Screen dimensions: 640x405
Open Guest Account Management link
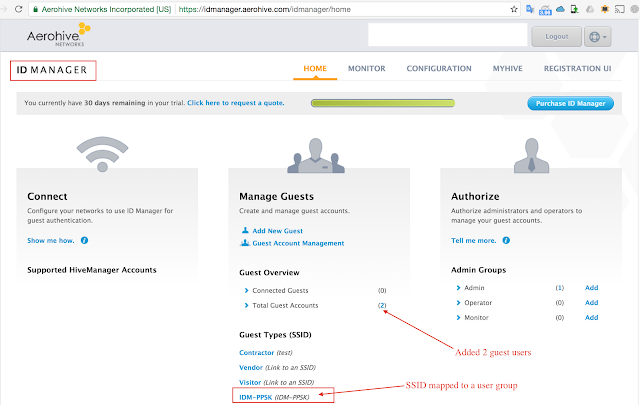click(298, 243)
